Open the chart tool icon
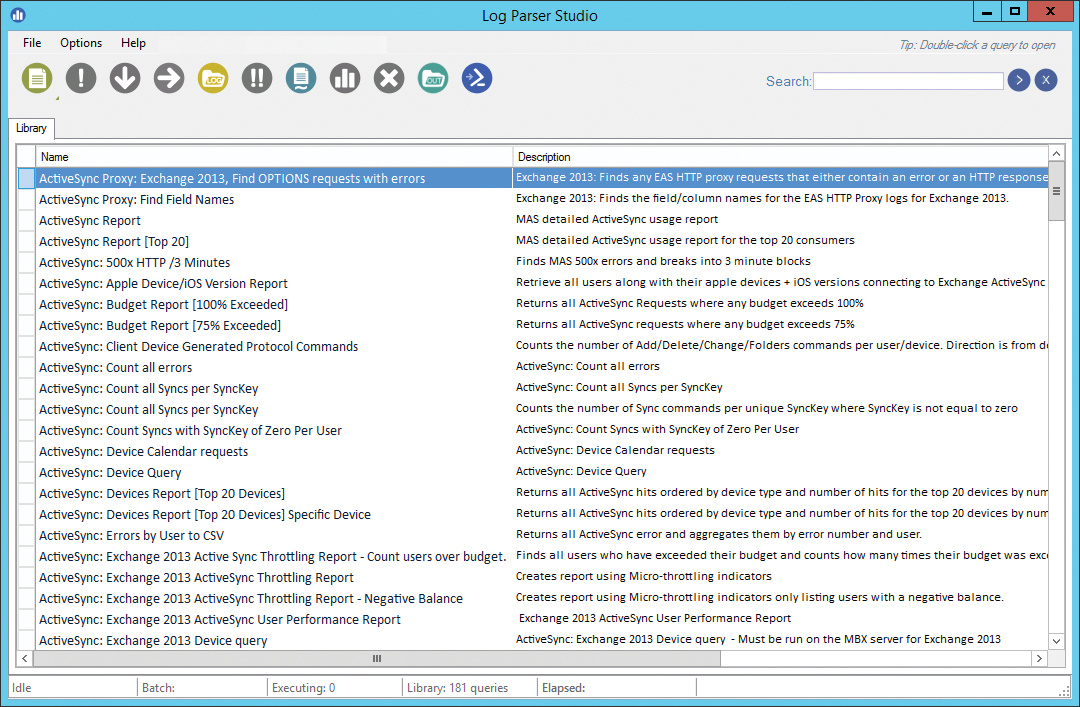The height and width of the screenshot is (707, 1080). 344,78
